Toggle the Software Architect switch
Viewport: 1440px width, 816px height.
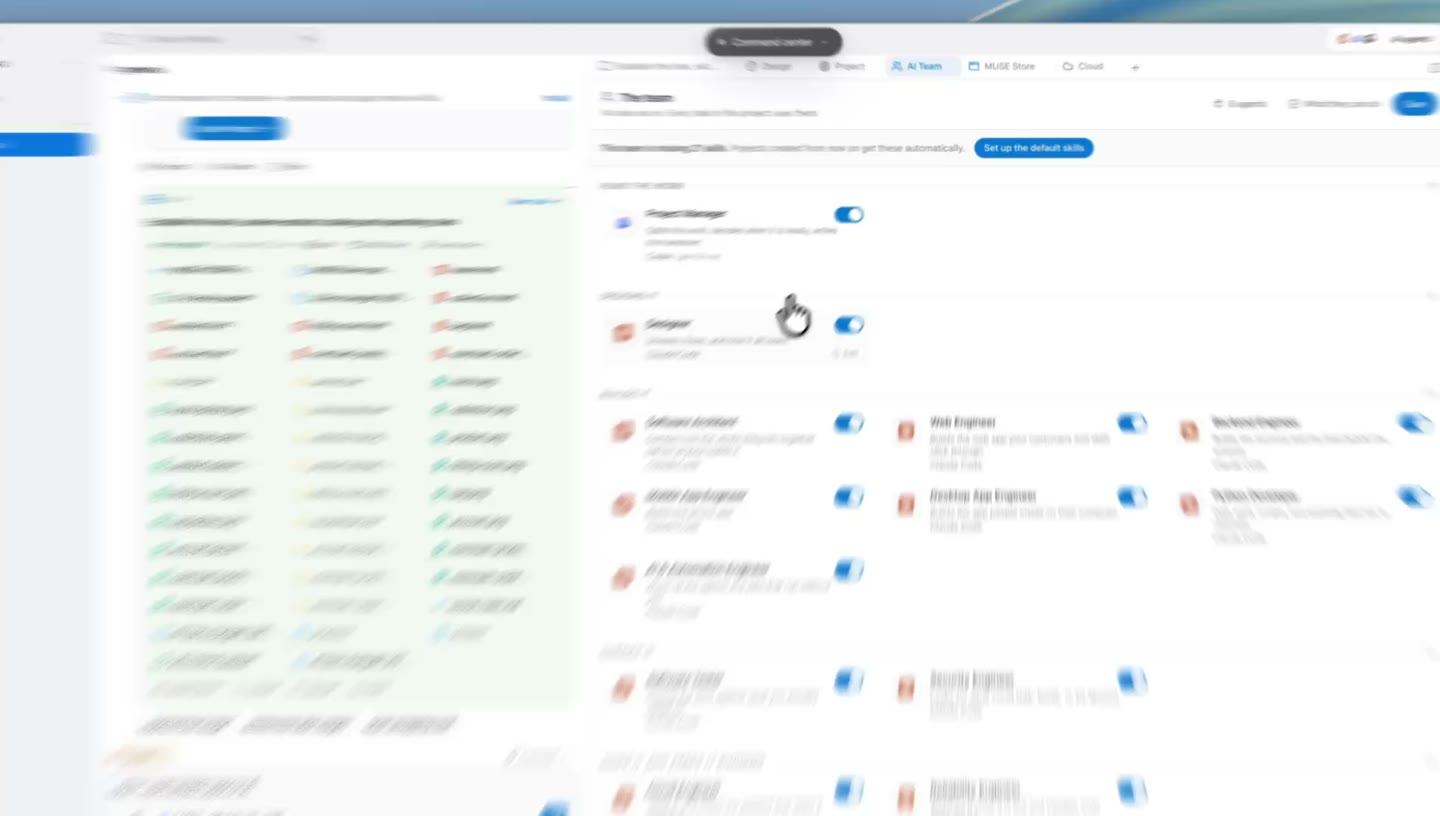pos(848,423)
